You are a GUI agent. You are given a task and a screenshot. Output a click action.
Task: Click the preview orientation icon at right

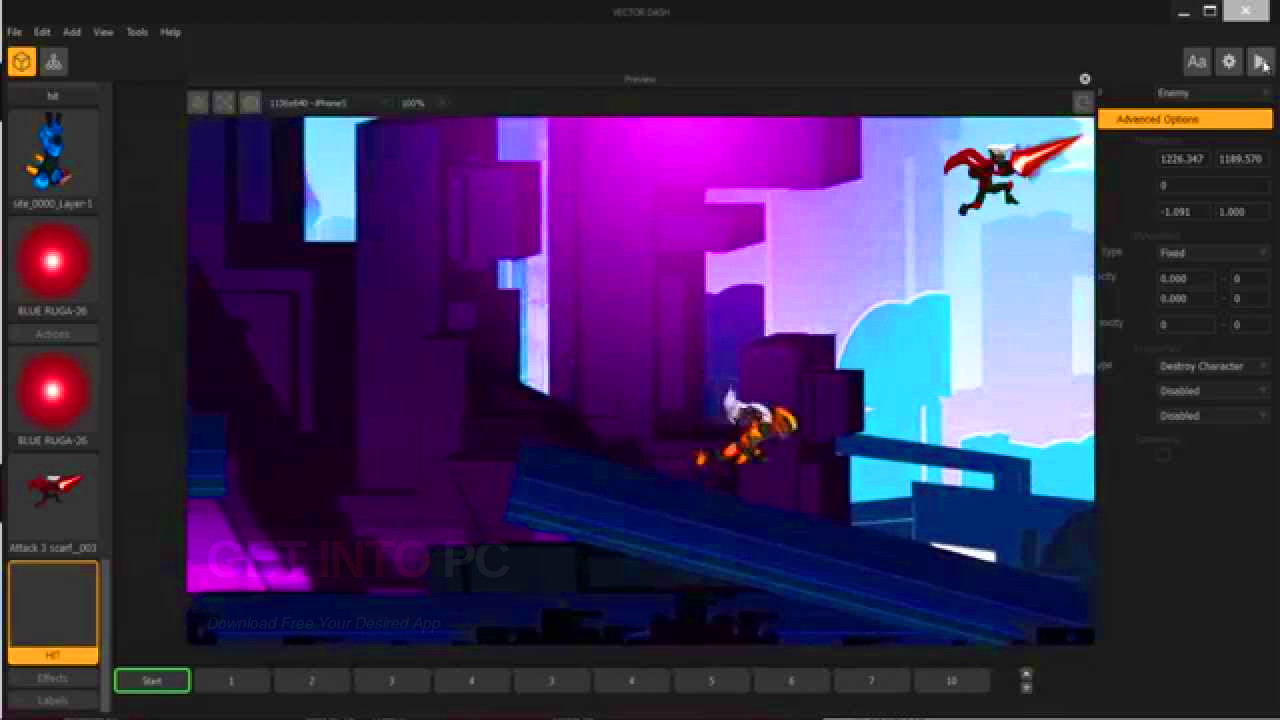(x=1082, y=103)
